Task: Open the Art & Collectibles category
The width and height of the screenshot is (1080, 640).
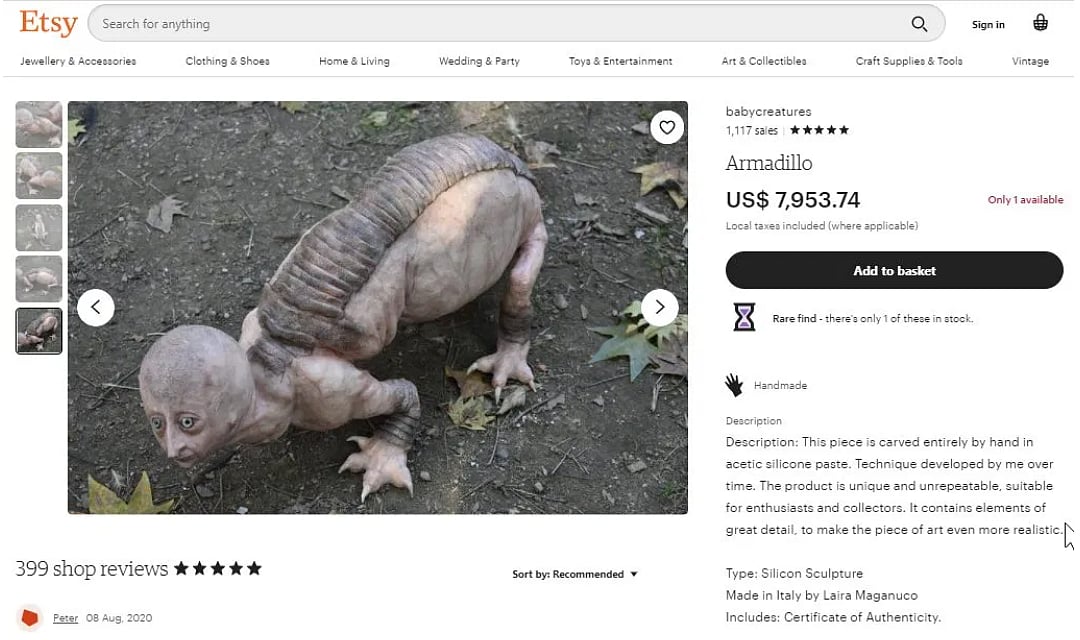Action: (x=764, y=61)
